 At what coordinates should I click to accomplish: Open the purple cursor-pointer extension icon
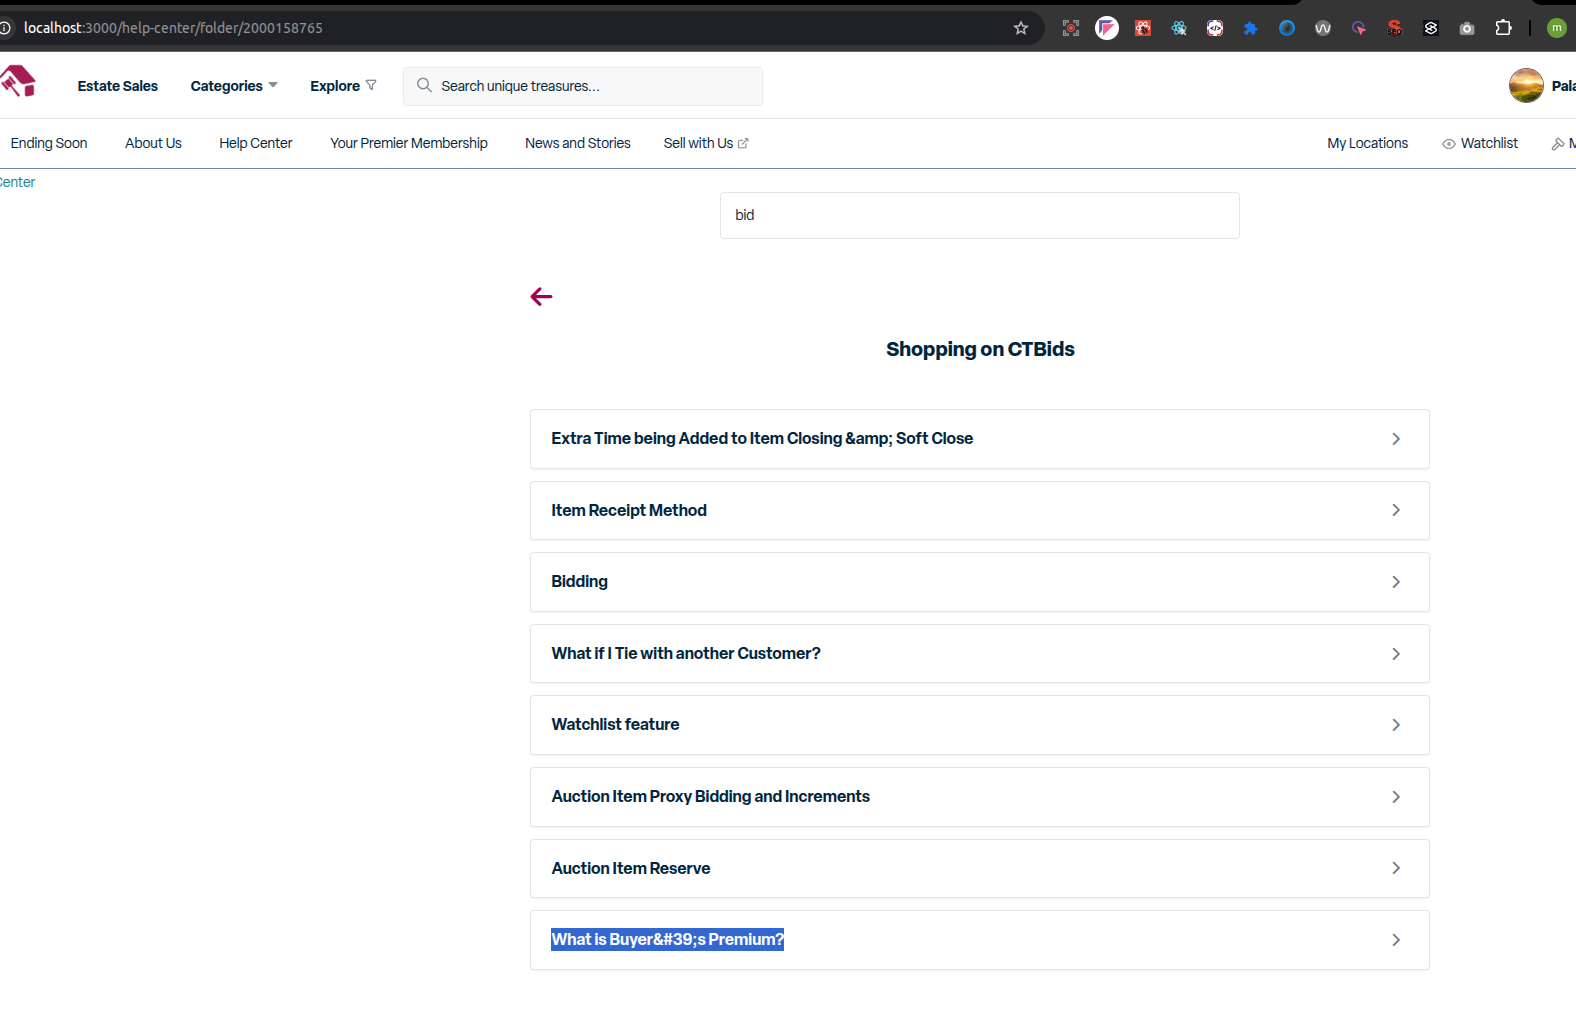click(1359, 28)
